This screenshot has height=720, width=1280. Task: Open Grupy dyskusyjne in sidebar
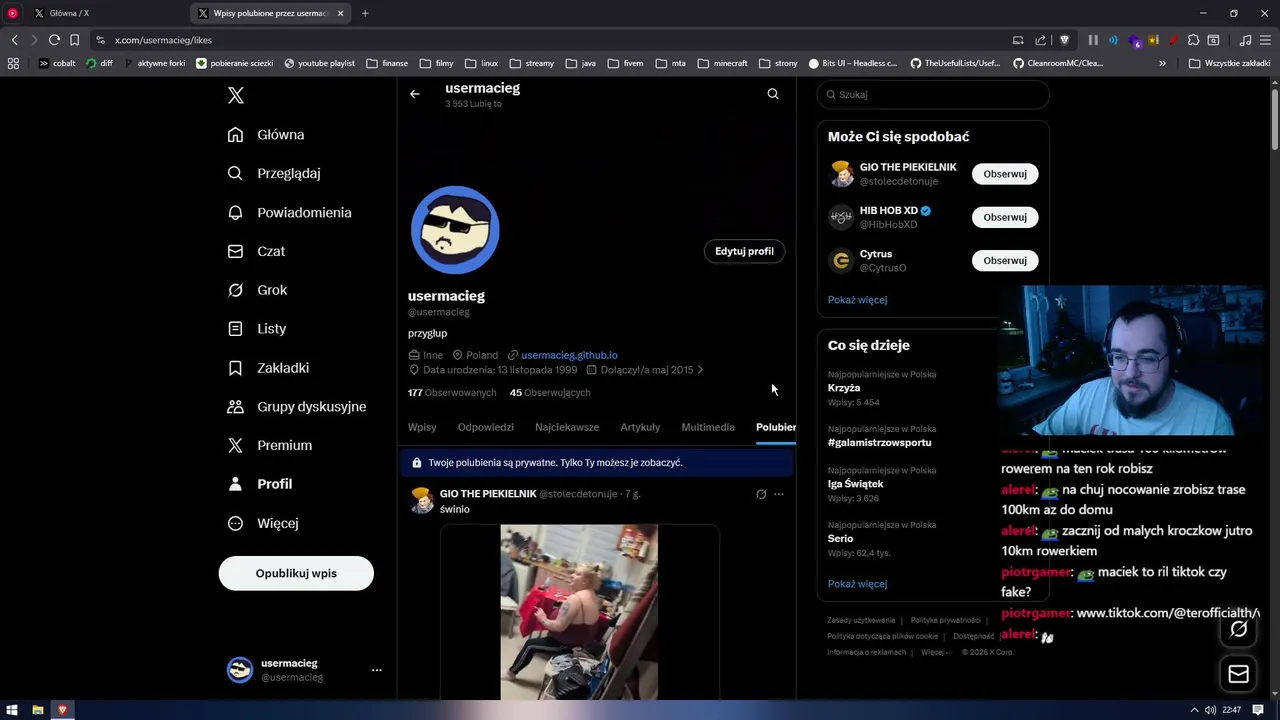(x=297, y=407)
